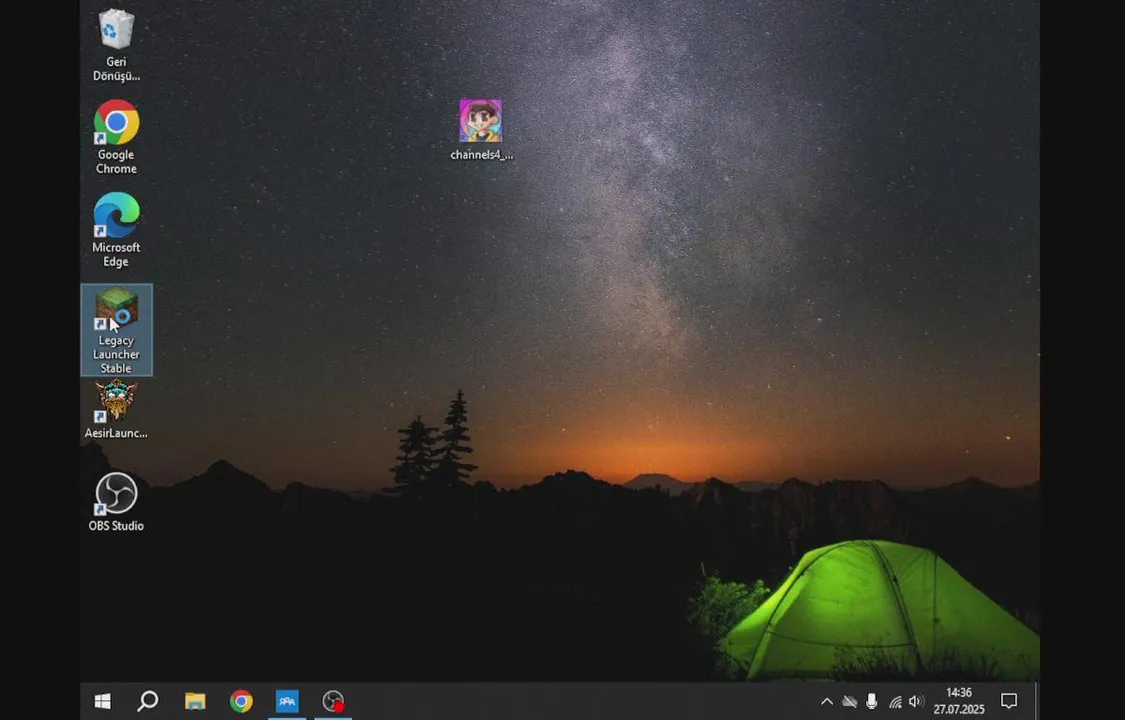Switch to the blue taskbar app with people icon
1125x720 pixels.
click(x=287, y=701)
